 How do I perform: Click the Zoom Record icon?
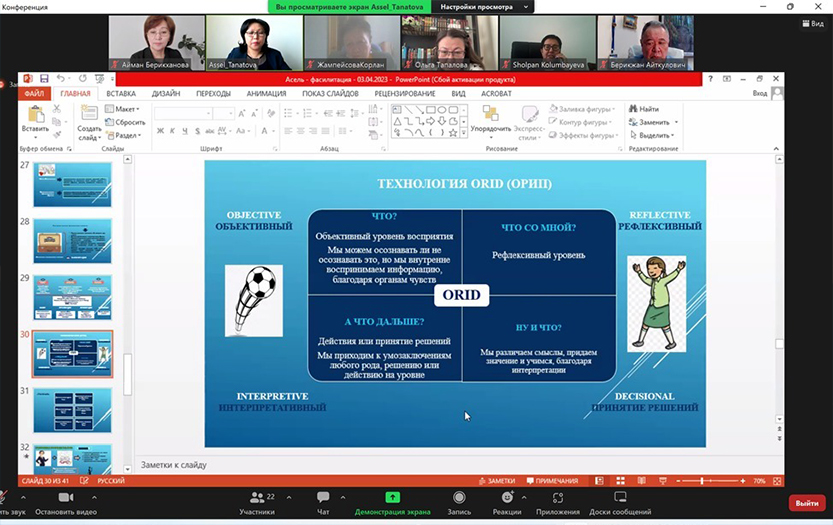click(459, 497)
